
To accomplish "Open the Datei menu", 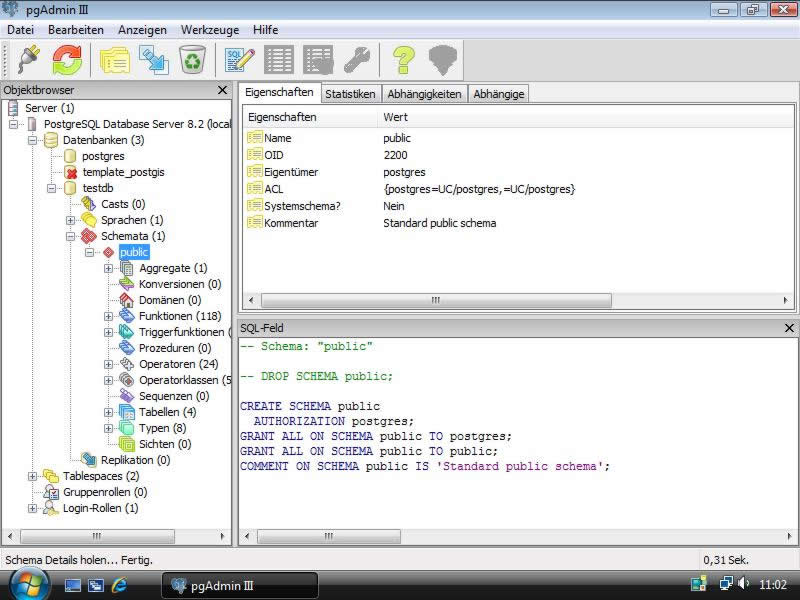I will 20,30.
